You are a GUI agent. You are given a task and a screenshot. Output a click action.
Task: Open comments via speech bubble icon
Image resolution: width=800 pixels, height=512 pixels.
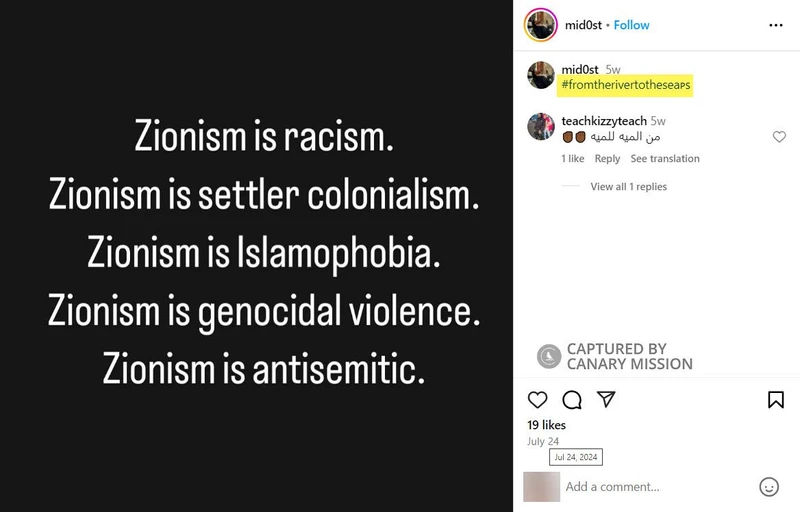point(572,400)
